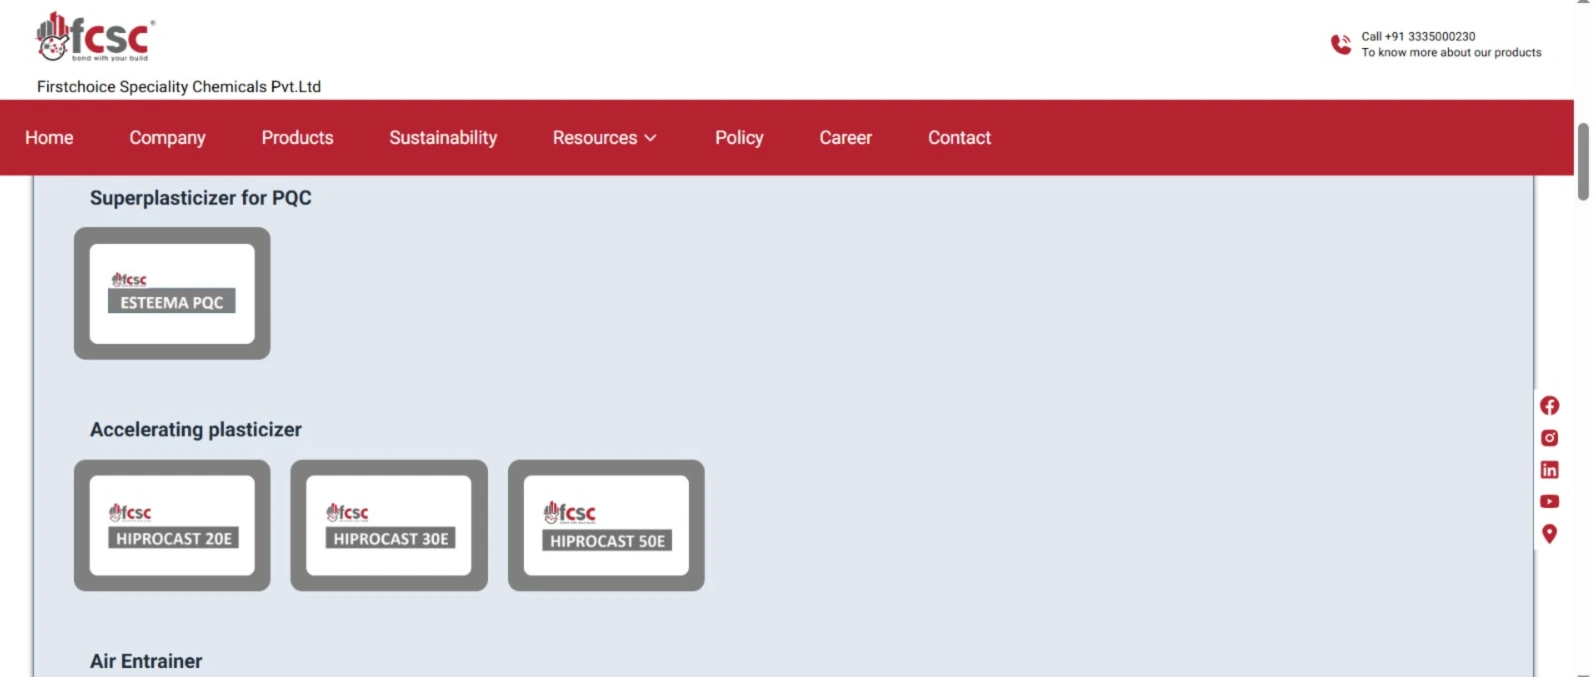
Task: Expand the Resources dropdown chevron
Action: coord(650,138)
